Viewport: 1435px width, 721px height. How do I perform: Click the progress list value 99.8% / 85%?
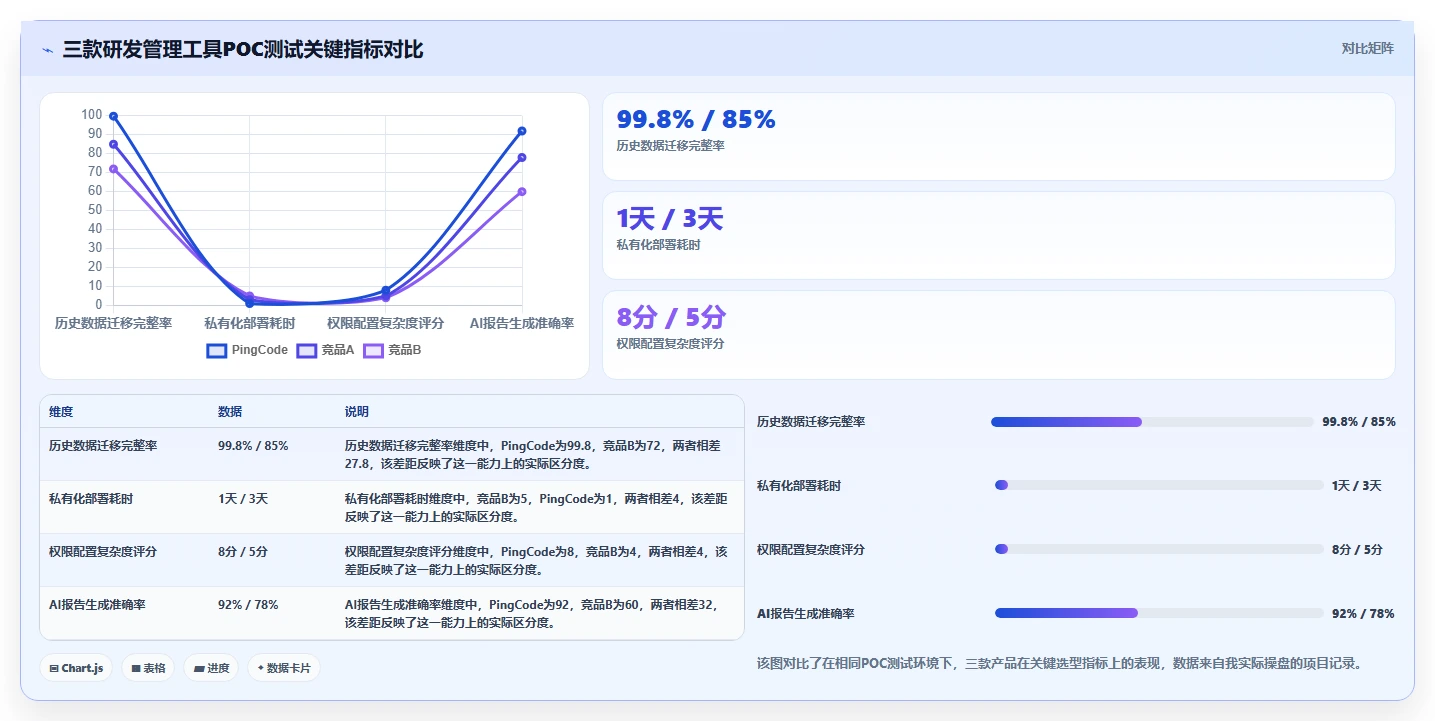pos(1359,422)
